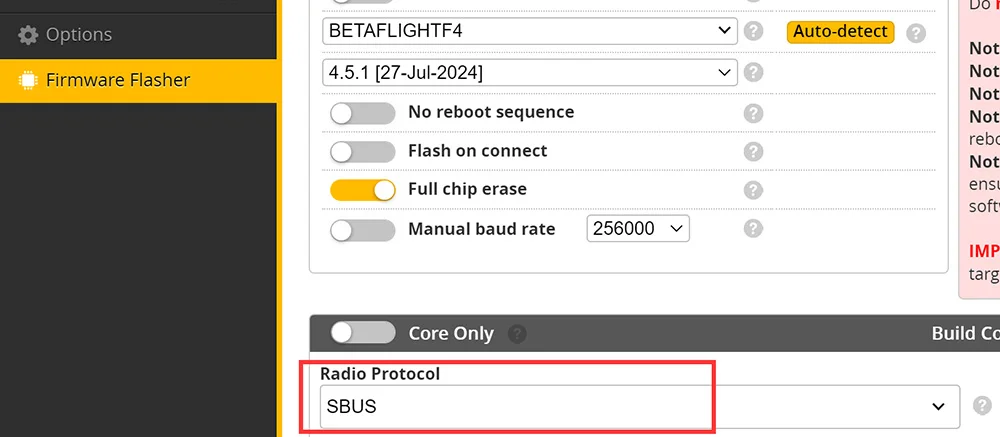Viewport: 1000px width, 437px height.
Task: Click help icon beside firmware version dropdown
Action: 754,72
